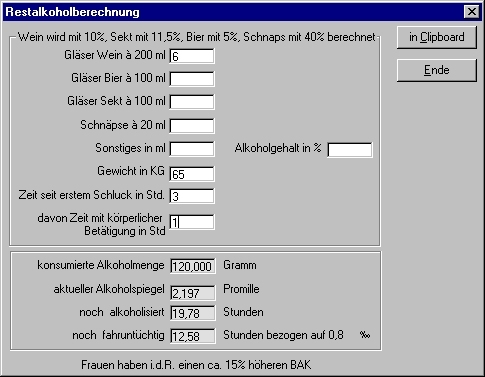This screenshot has width=485, height=377.
Task: Click the Wein wird mit 10% header text
Action: 197,37
